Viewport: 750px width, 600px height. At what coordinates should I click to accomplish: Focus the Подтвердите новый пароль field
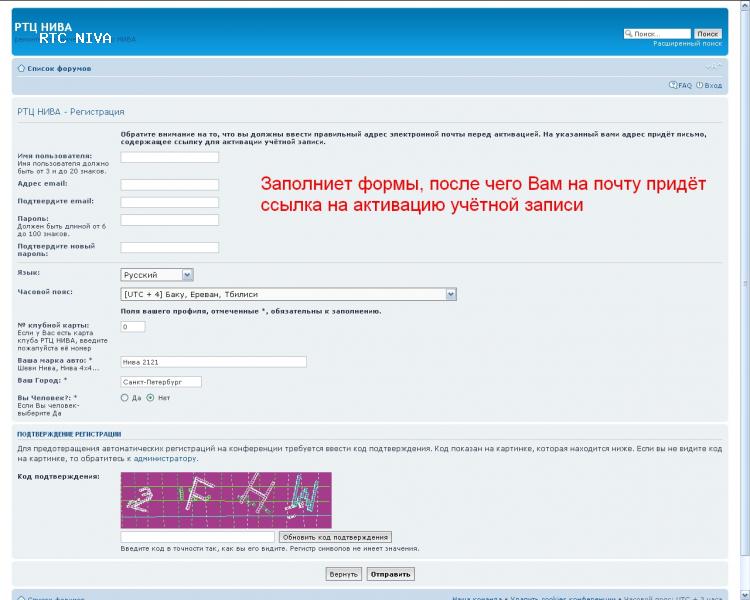[170, 247]
